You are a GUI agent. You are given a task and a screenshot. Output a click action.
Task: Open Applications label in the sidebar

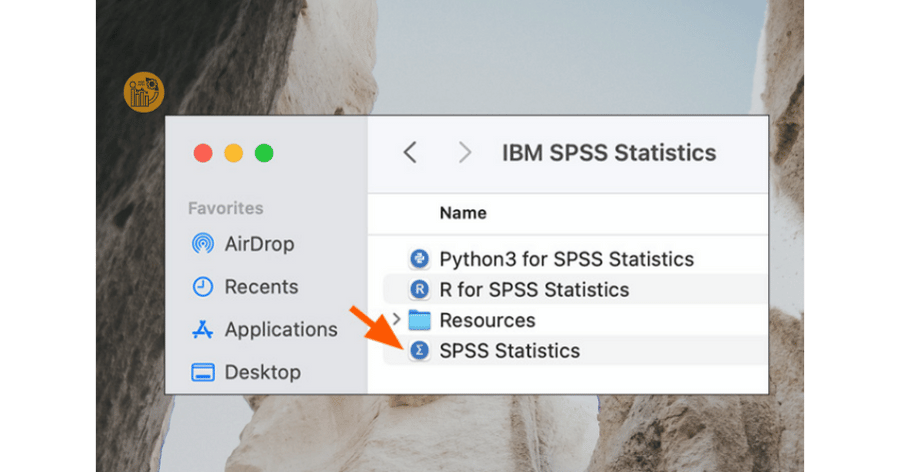click(281, 330)
